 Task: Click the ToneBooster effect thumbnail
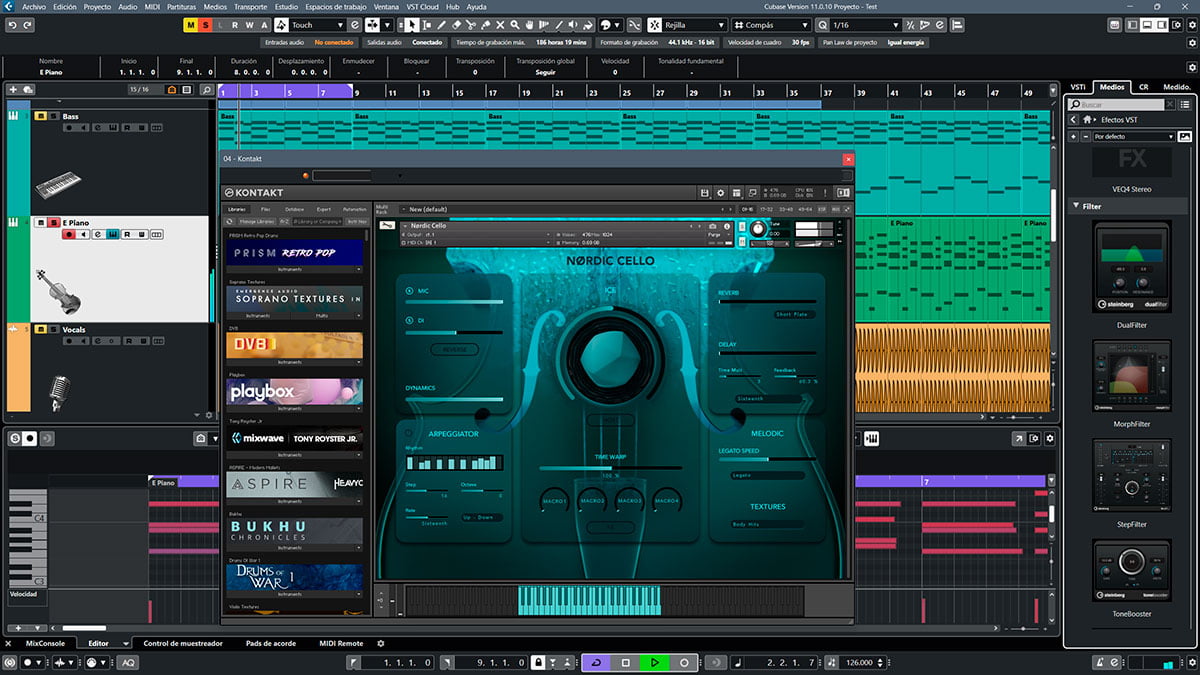(1132, 570)
